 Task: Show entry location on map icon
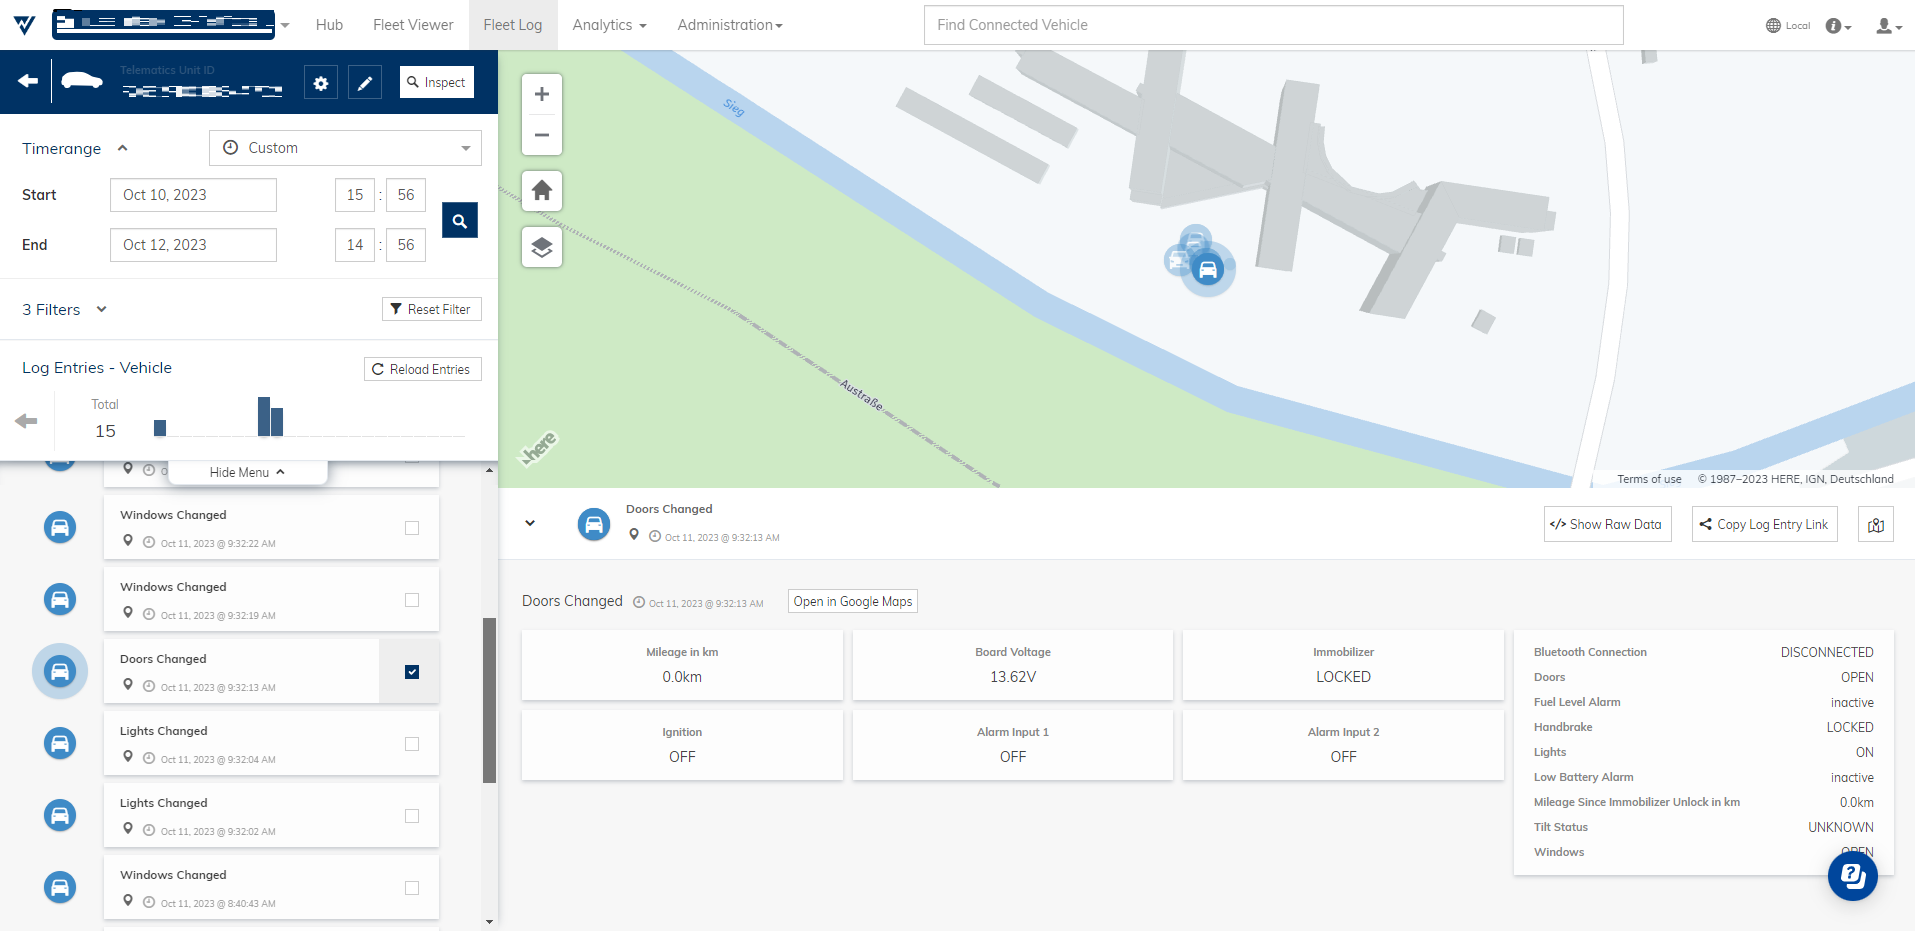coord(1876,524)
